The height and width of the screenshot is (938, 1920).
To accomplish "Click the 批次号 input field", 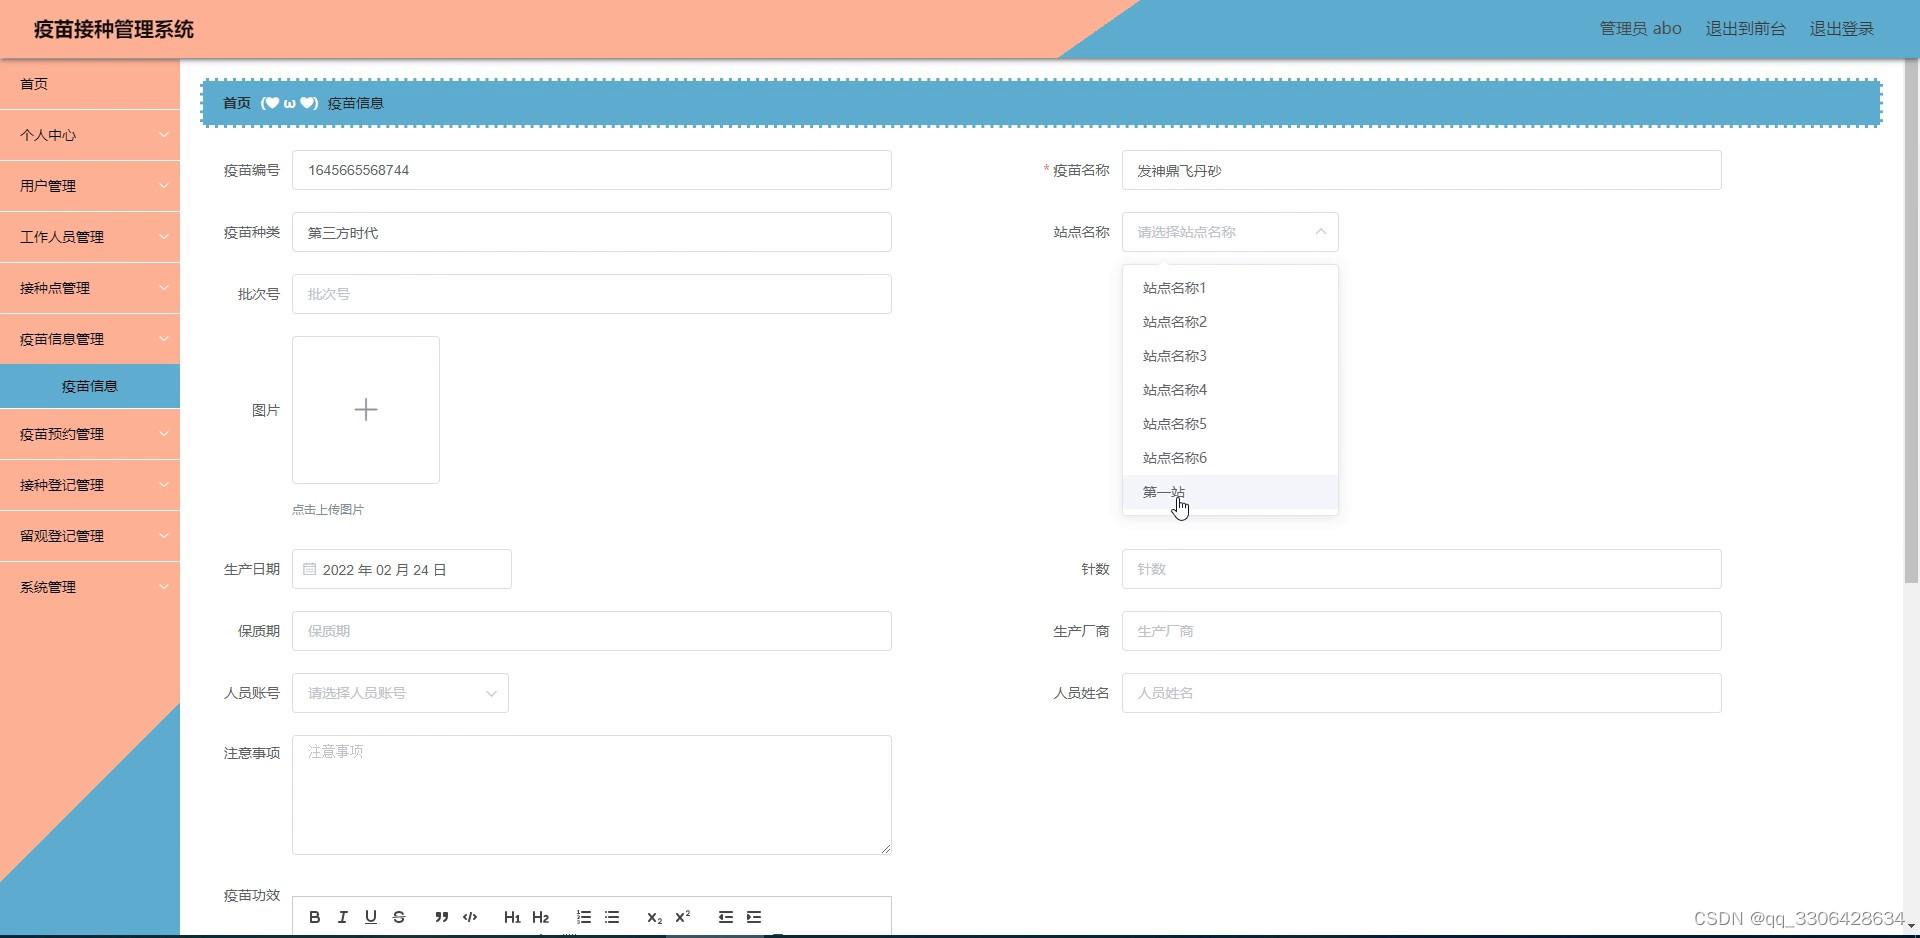I will (592, 294).
